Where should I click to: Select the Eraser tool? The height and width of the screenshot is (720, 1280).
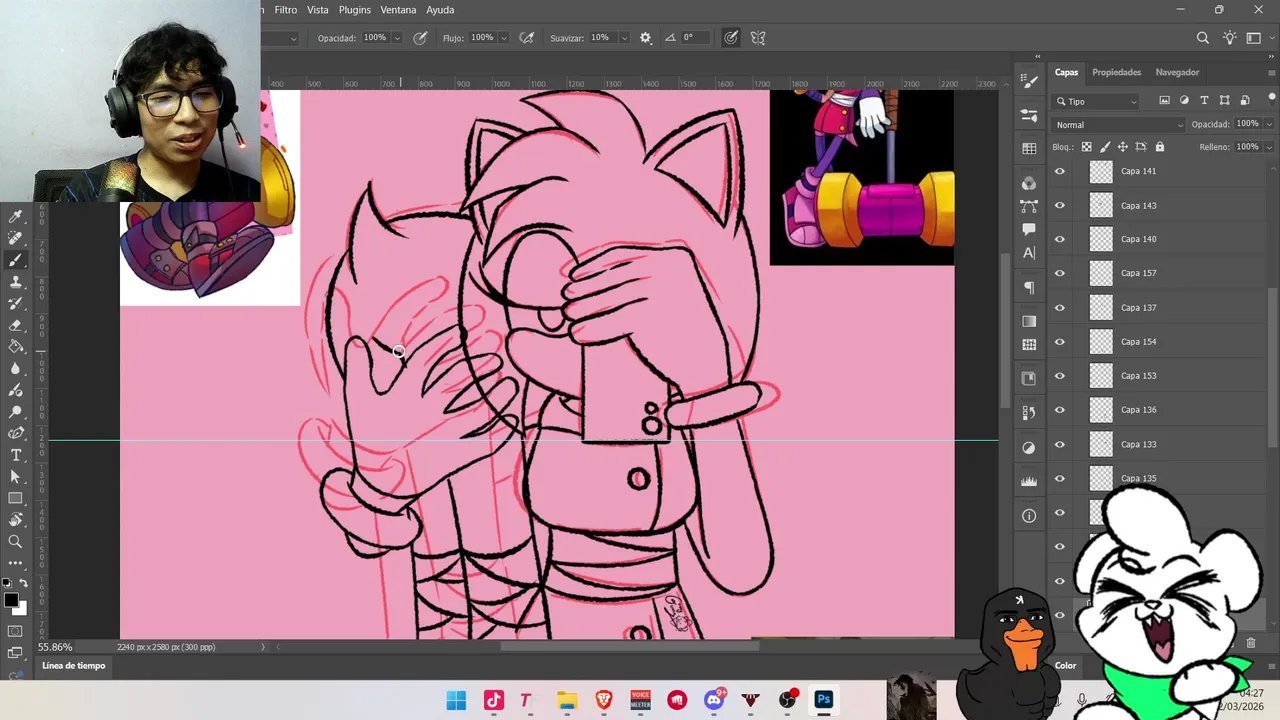15,325
